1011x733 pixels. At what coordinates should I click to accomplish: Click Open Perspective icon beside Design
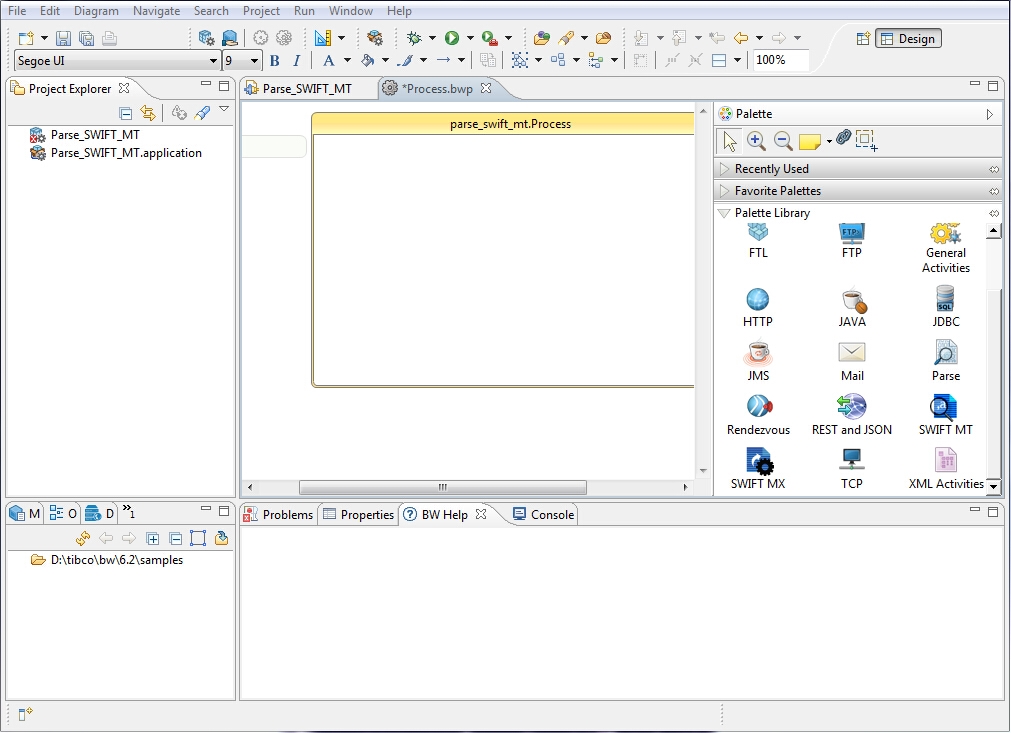(x=863, y=39)
